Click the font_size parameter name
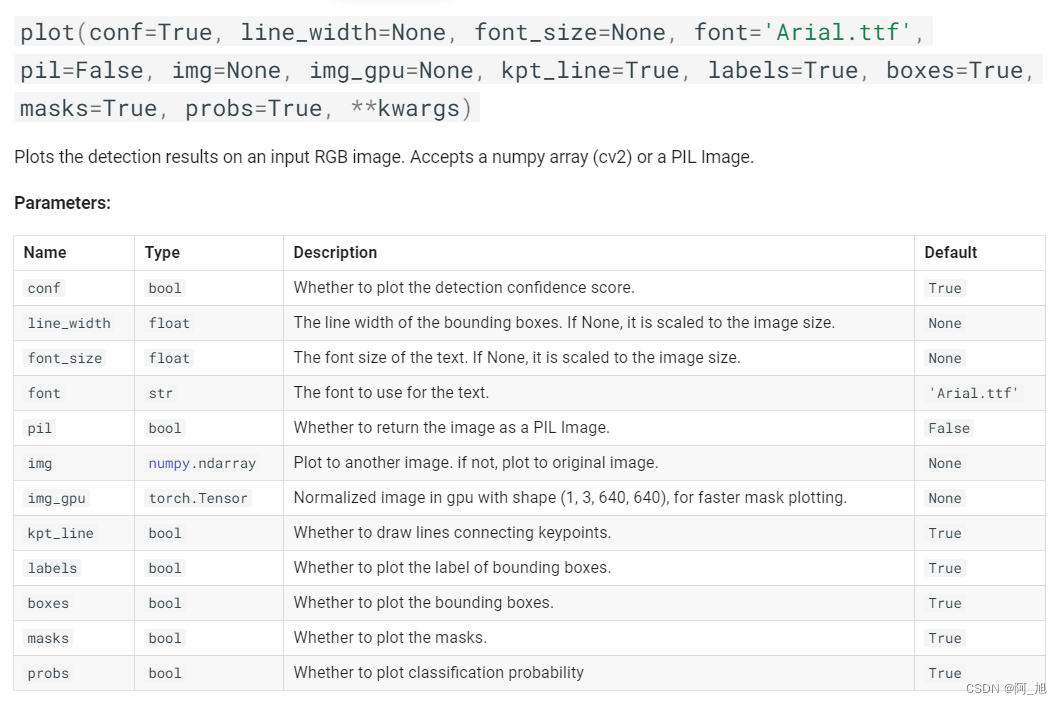Image resolution: width=1062 pixels, height=704 pixels. coord(65,358)
